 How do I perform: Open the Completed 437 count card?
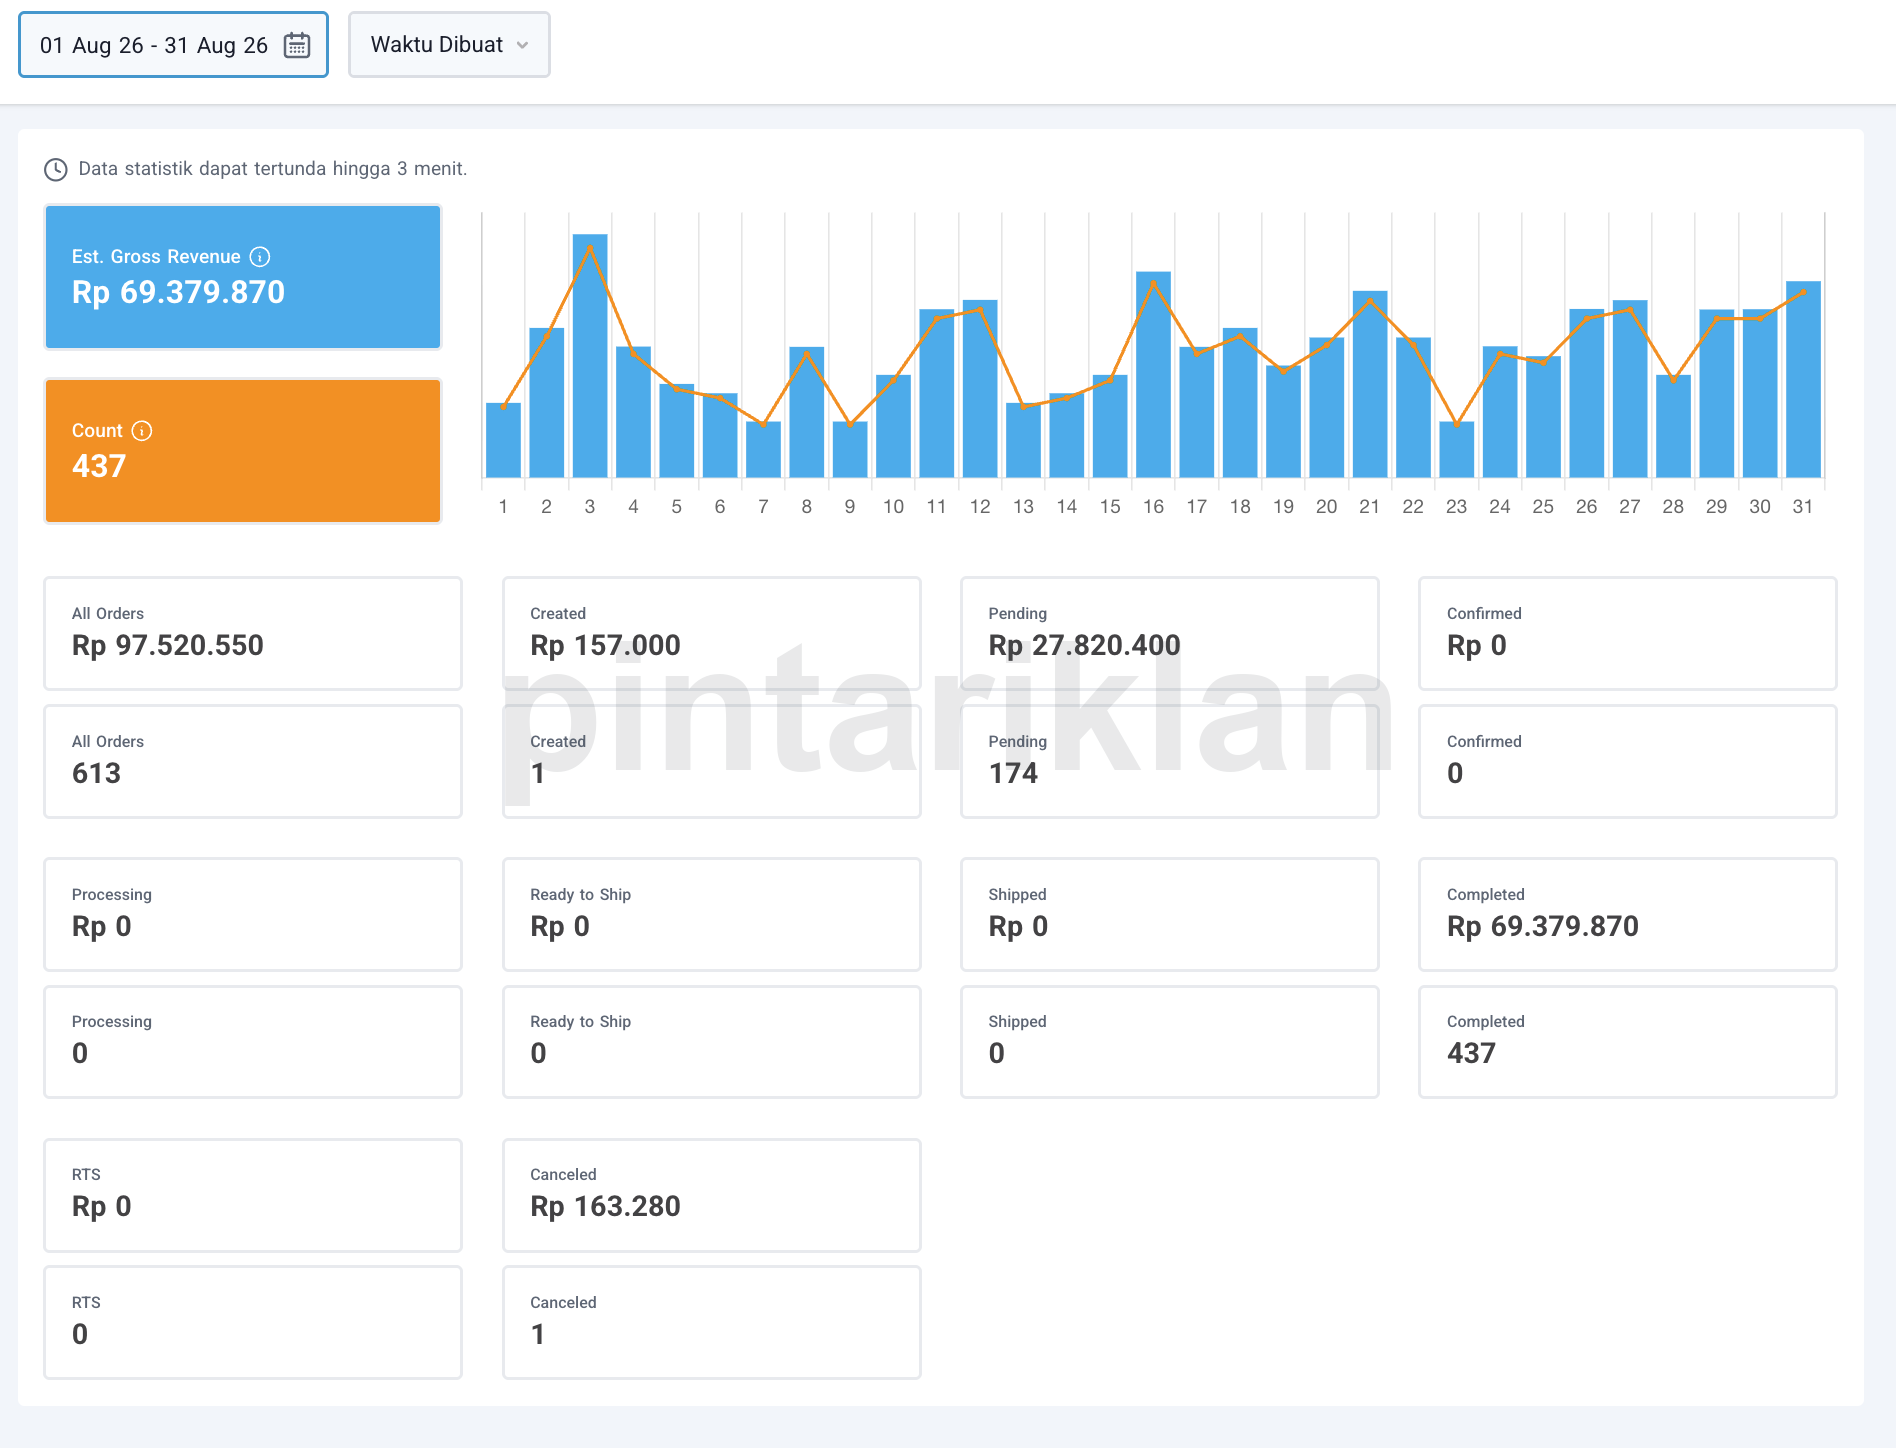tap(1627, 1042)
